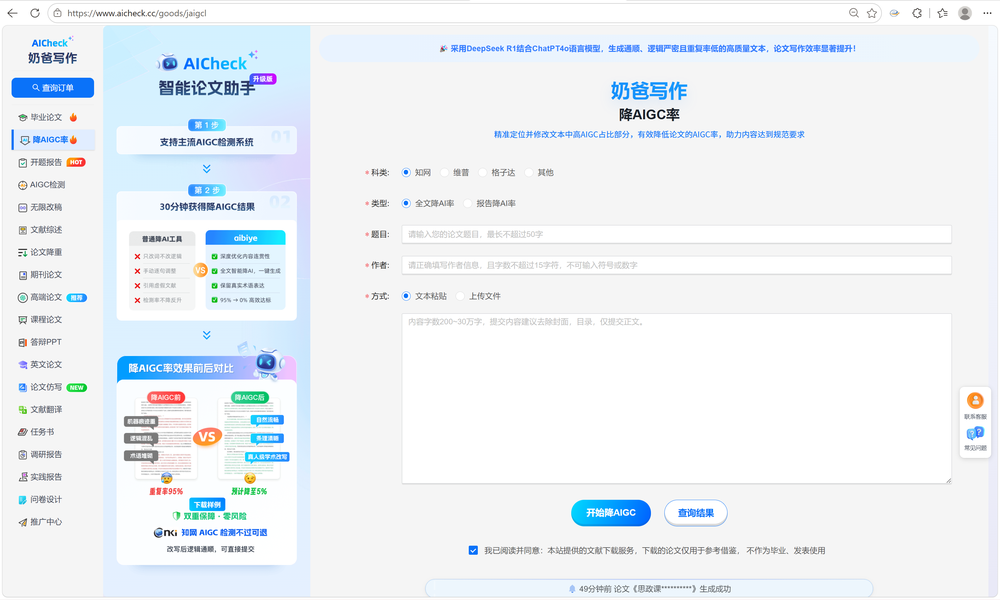Click the DeepSeek R1 announcement banner
This screenshot has height=600, width=1000.
[648, 48]
